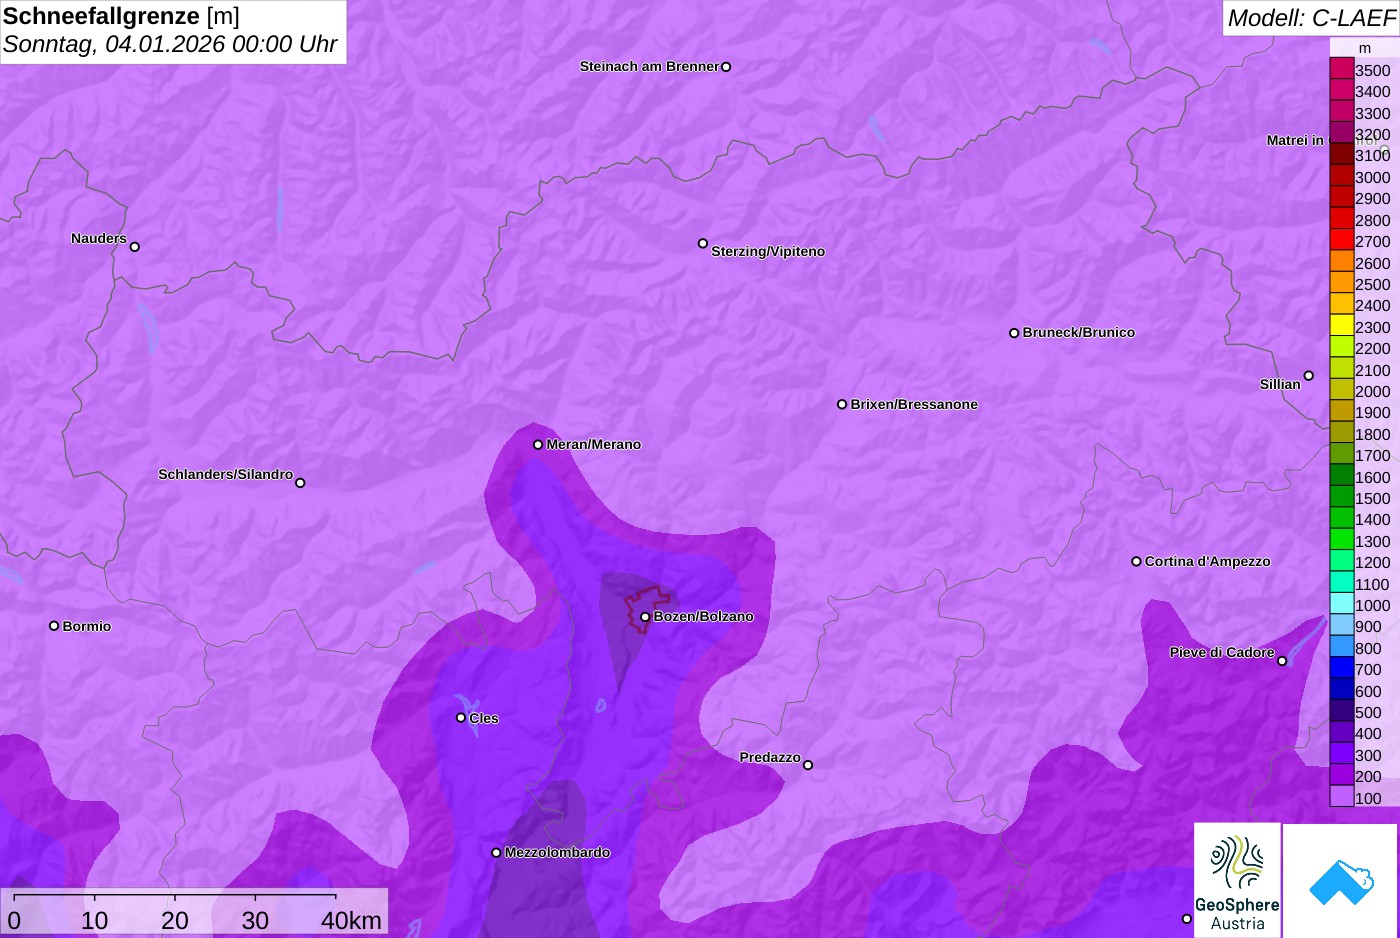
Task: Click the Sterzing/Vipiteno location dot
Action: (703, 243)
